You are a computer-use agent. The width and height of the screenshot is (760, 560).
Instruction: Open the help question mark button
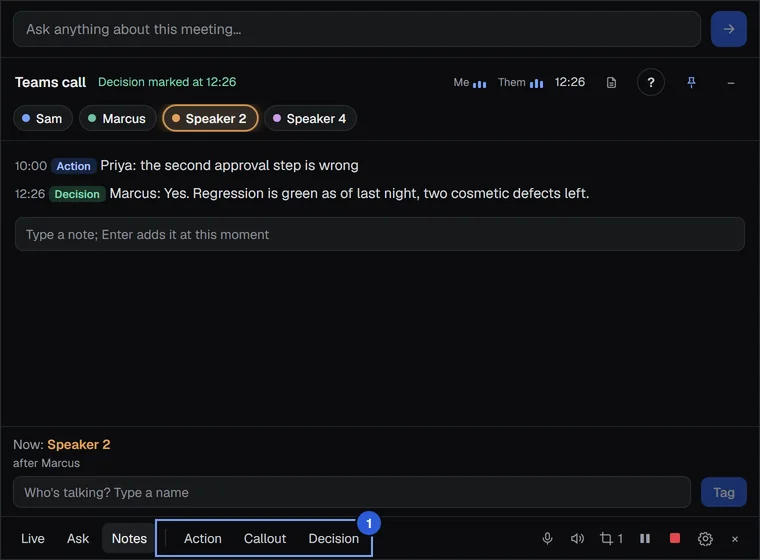(x=650, y=82)
